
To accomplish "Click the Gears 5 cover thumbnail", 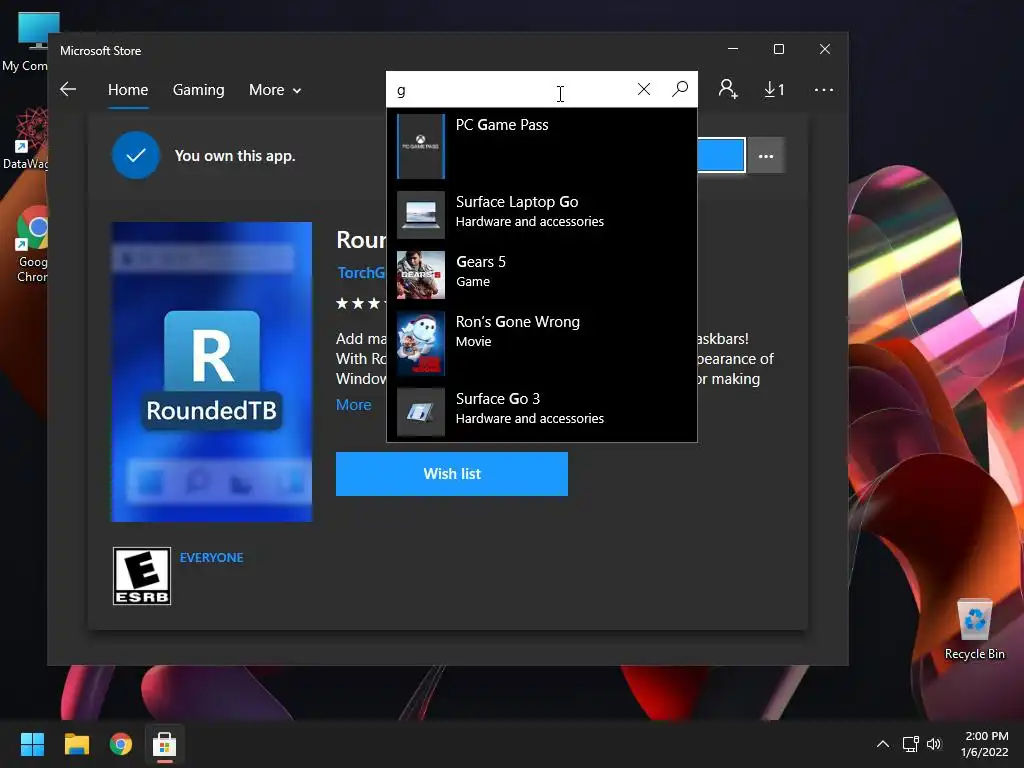I will (421, 275).
